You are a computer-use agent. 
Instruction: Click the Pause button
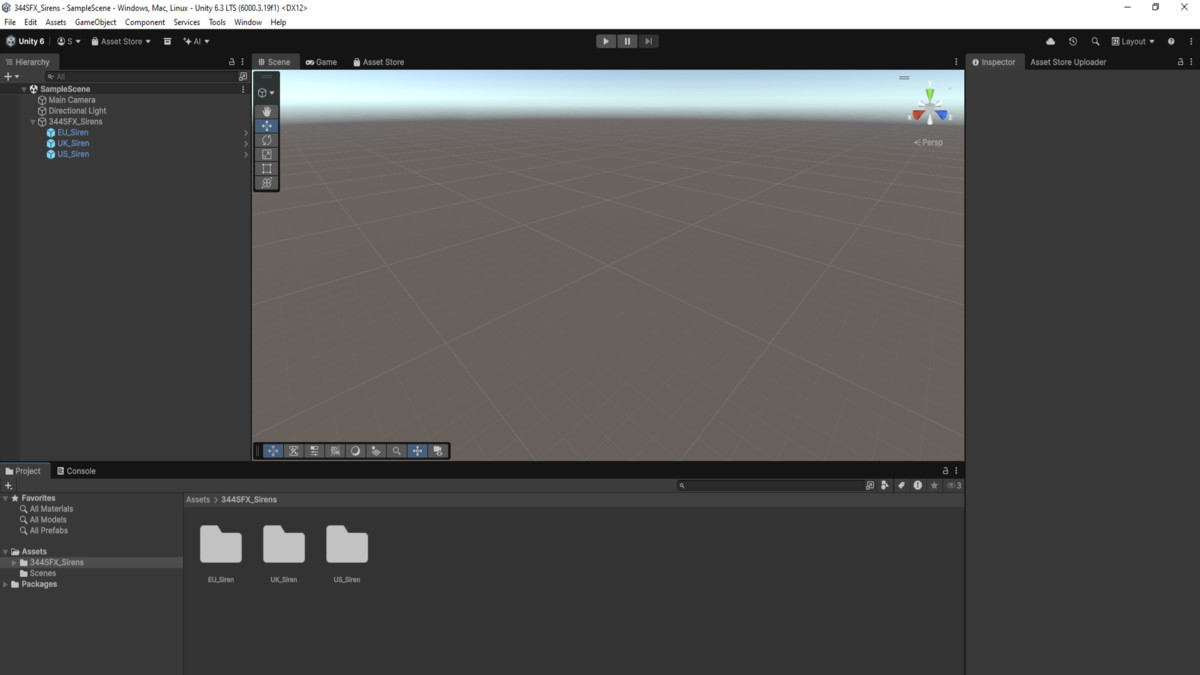coord(627,41)
